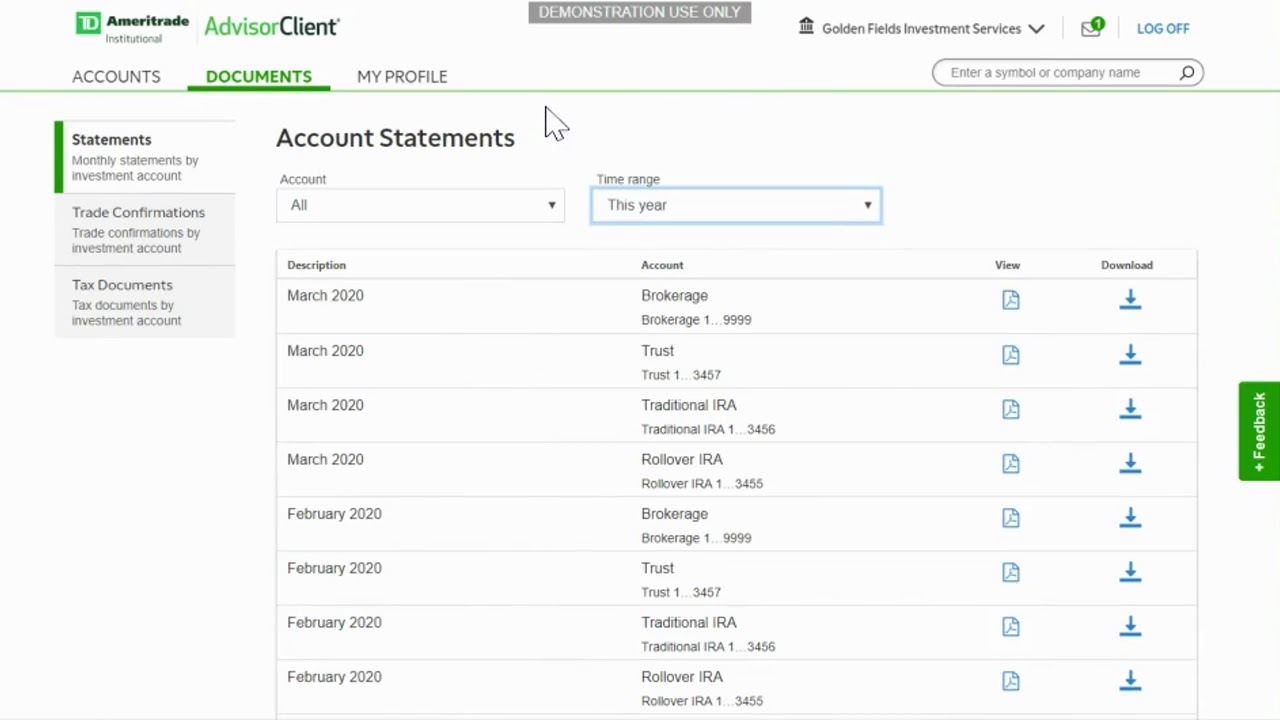View February 2020 Trust statement PDF
The width and height of the screenshot is (1280, 720).
pos(1010,572)
